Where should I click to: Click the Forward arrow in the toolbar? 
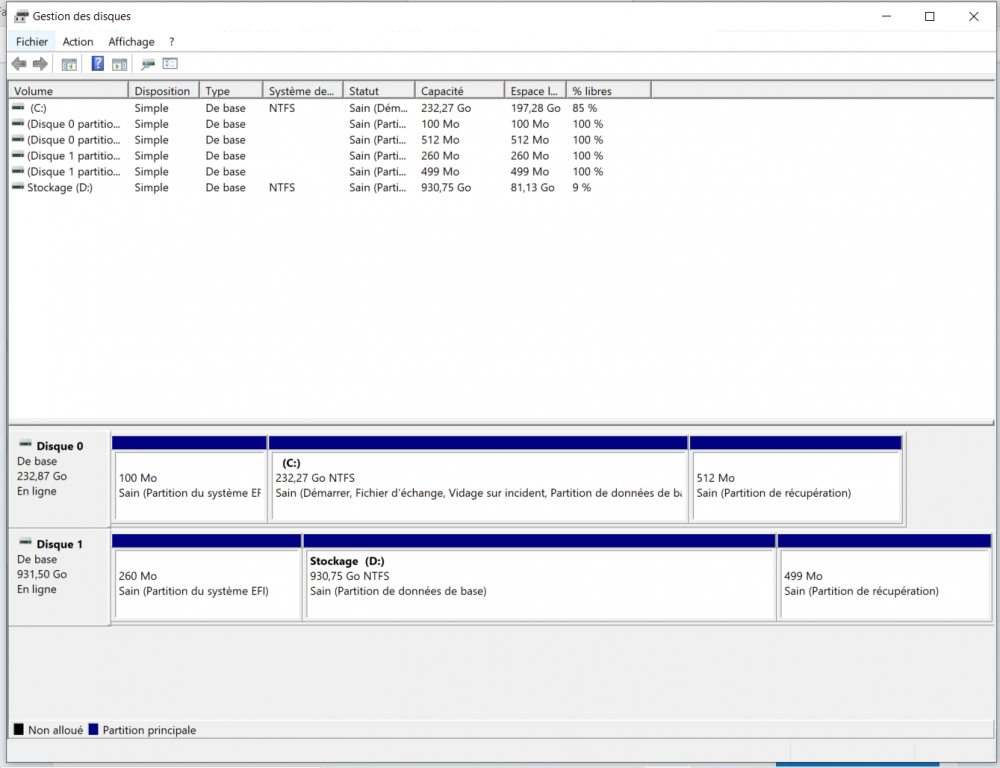point(40,64)
